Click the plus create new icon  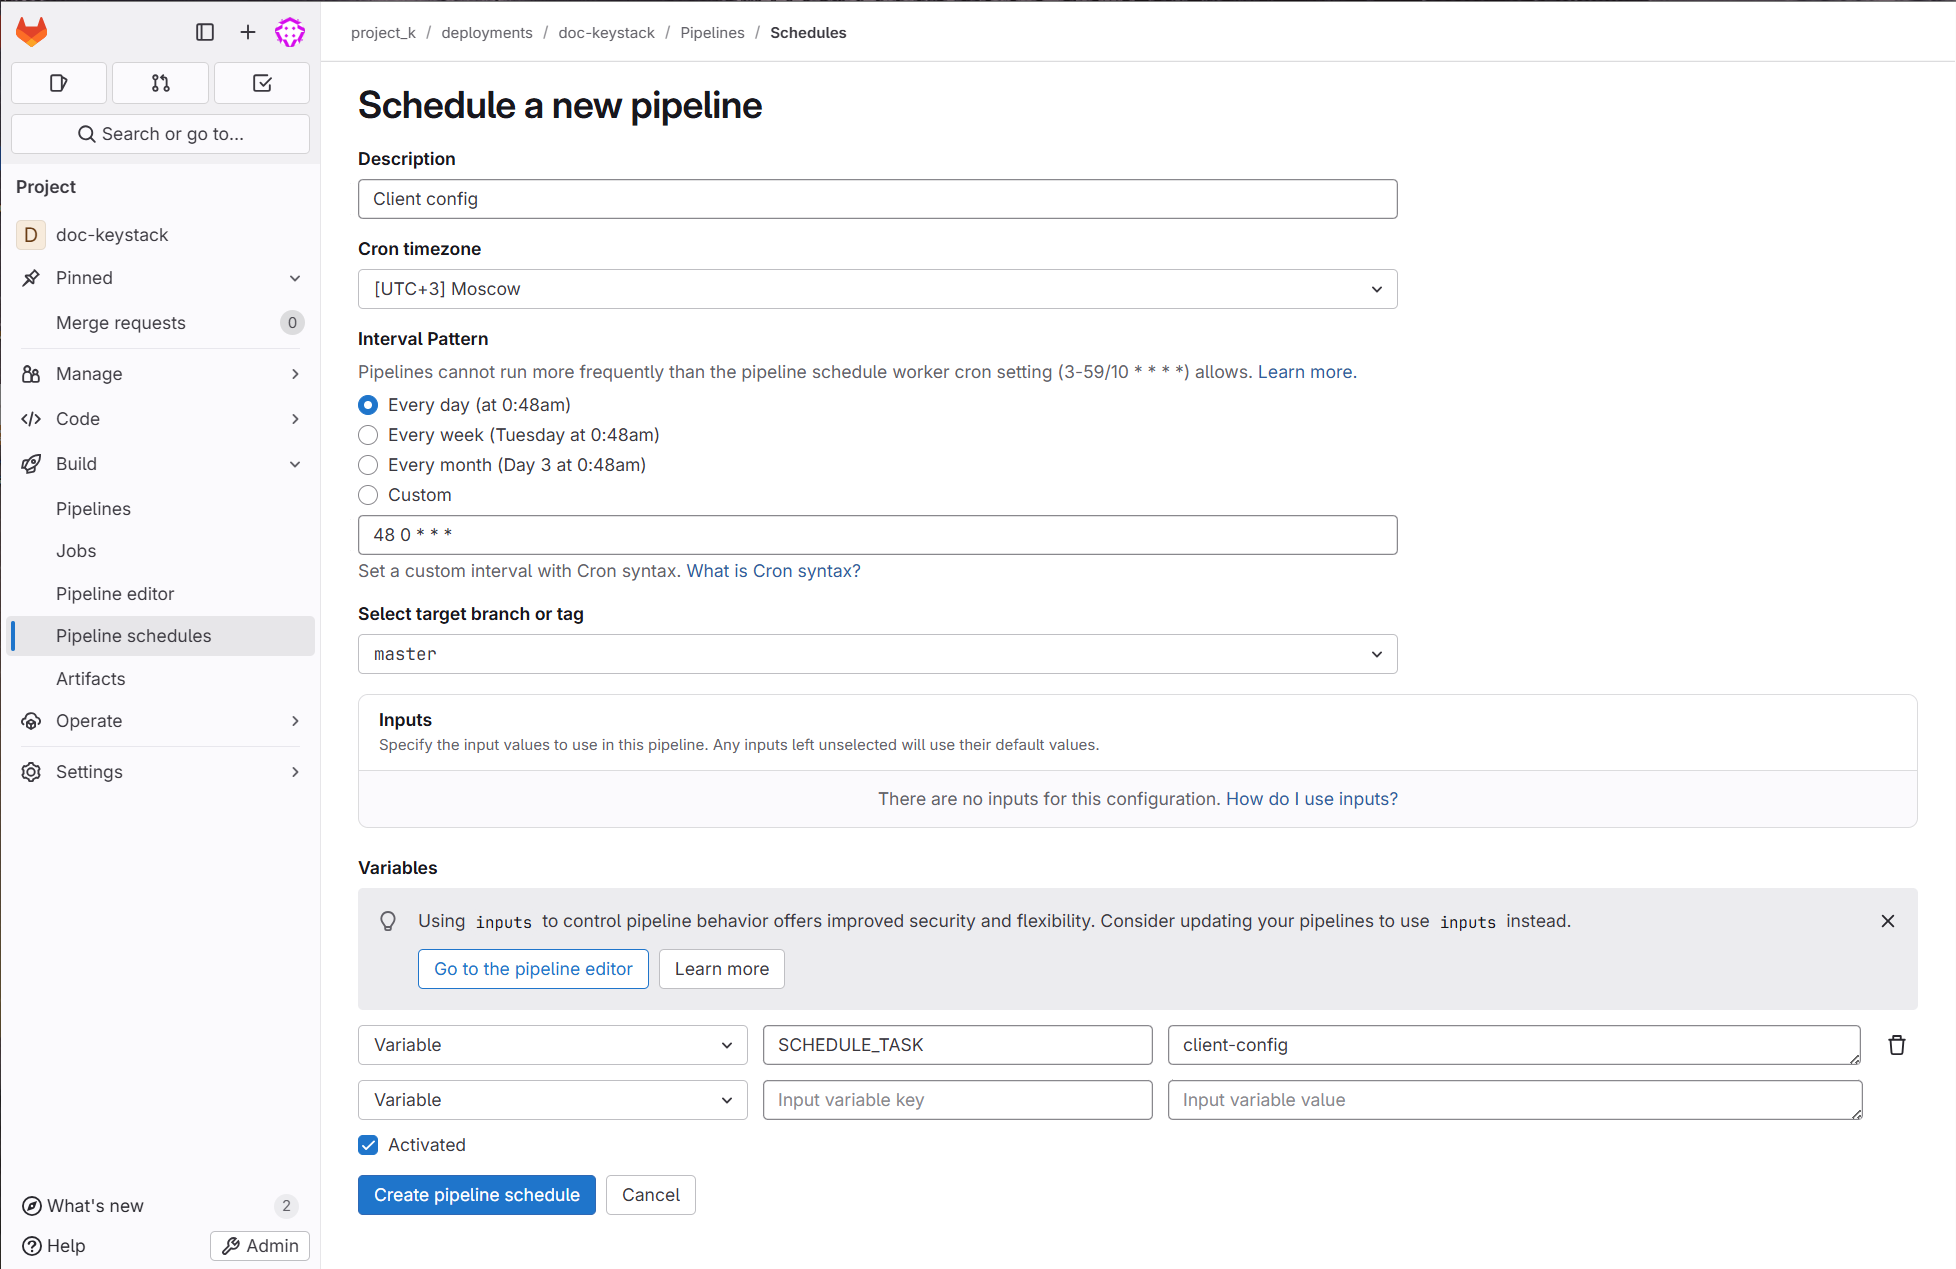tap(248, 32)
